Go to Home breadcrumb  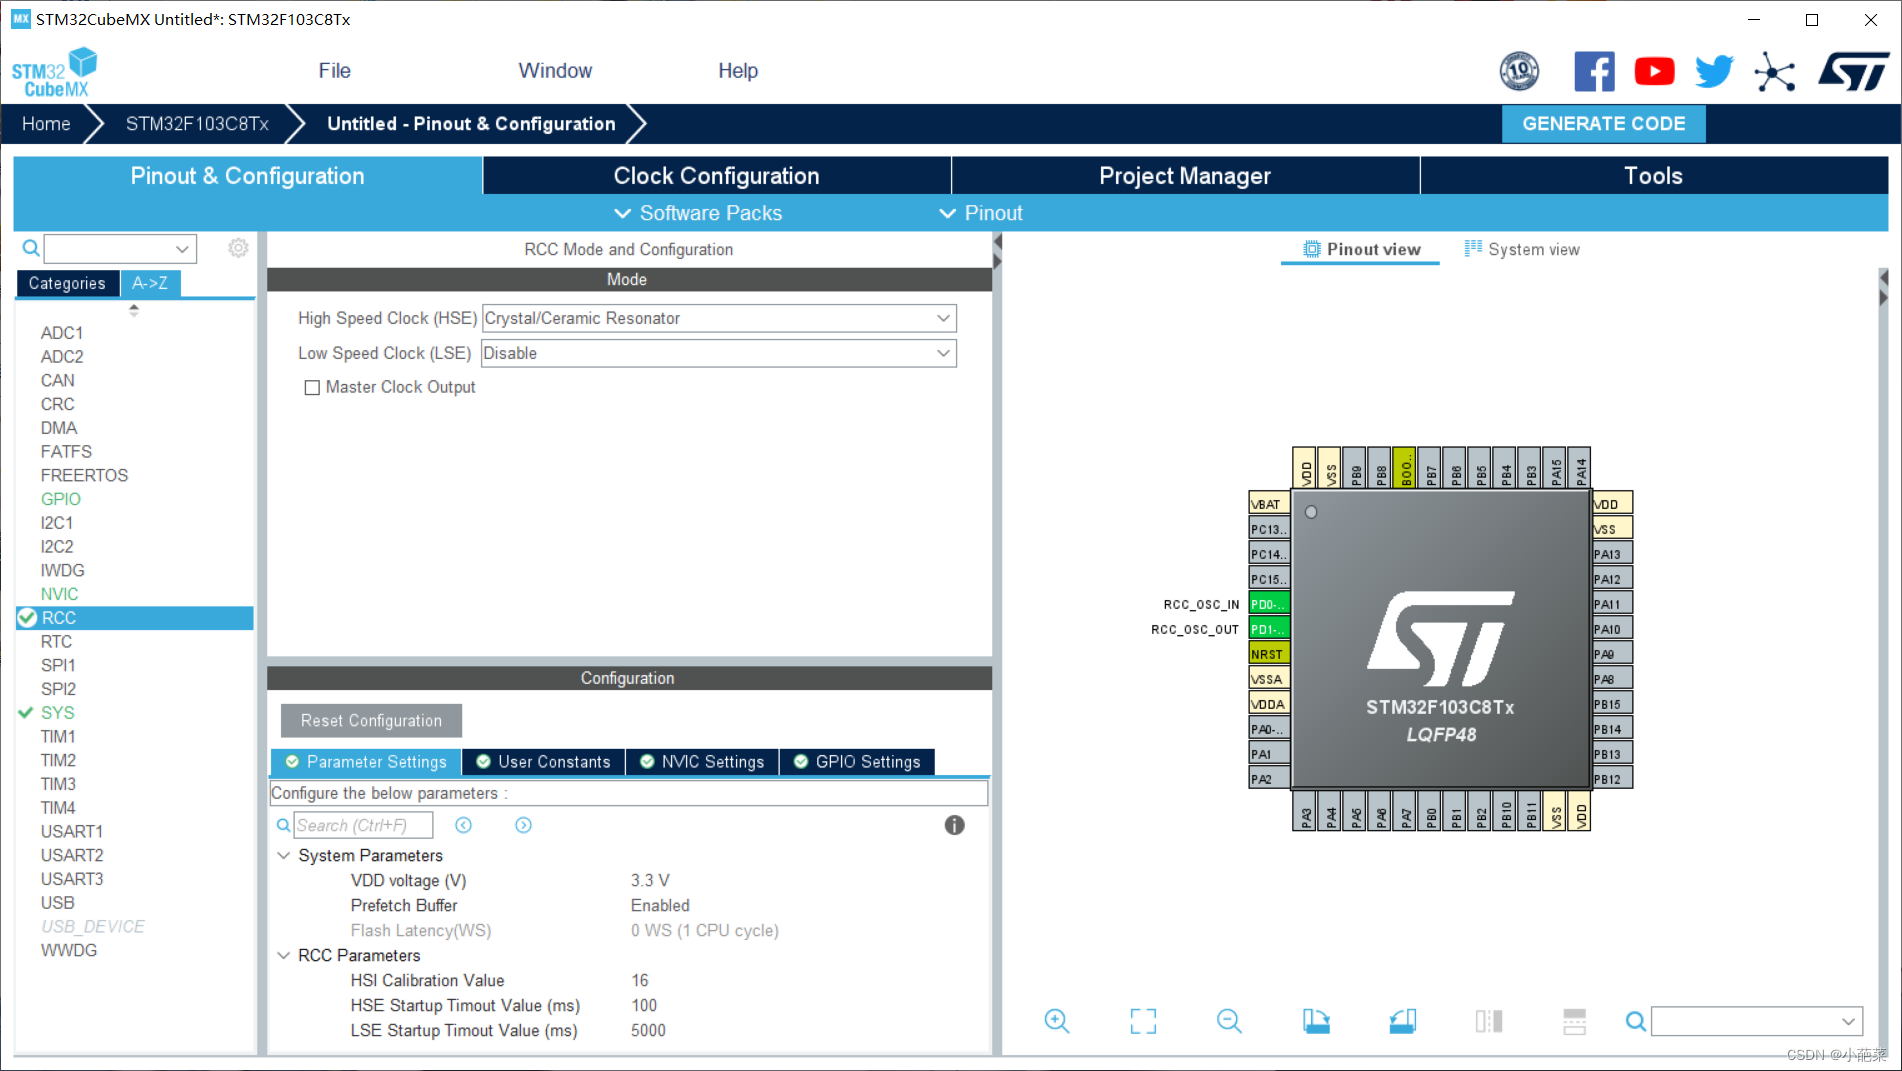click(x=46, y=124)
